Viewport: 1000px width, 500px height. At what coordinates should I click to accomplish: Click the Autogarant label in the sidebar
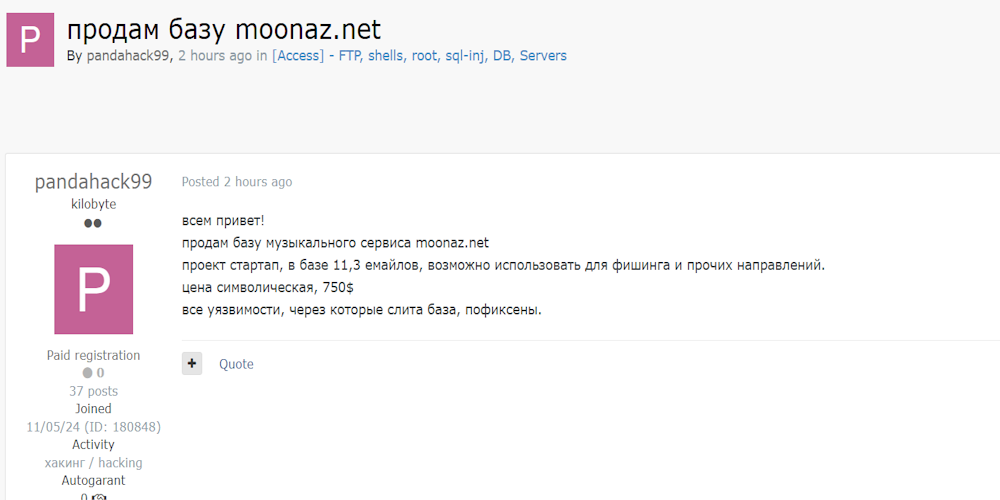93,481
